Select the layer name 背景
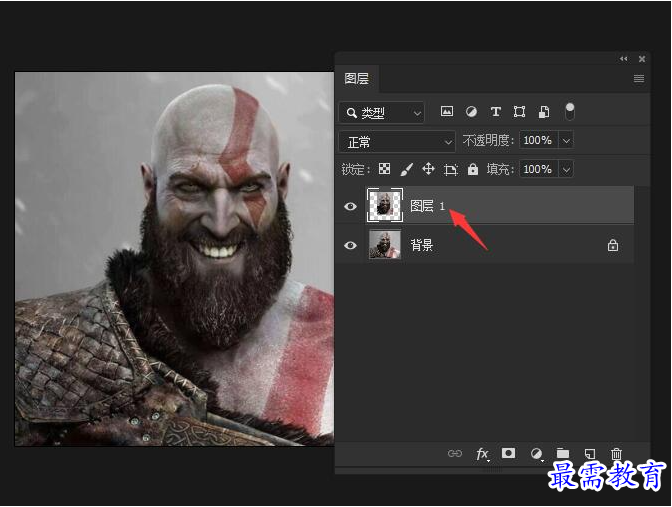Viewport: 672px width, 507px height. (x=422, y=245)
